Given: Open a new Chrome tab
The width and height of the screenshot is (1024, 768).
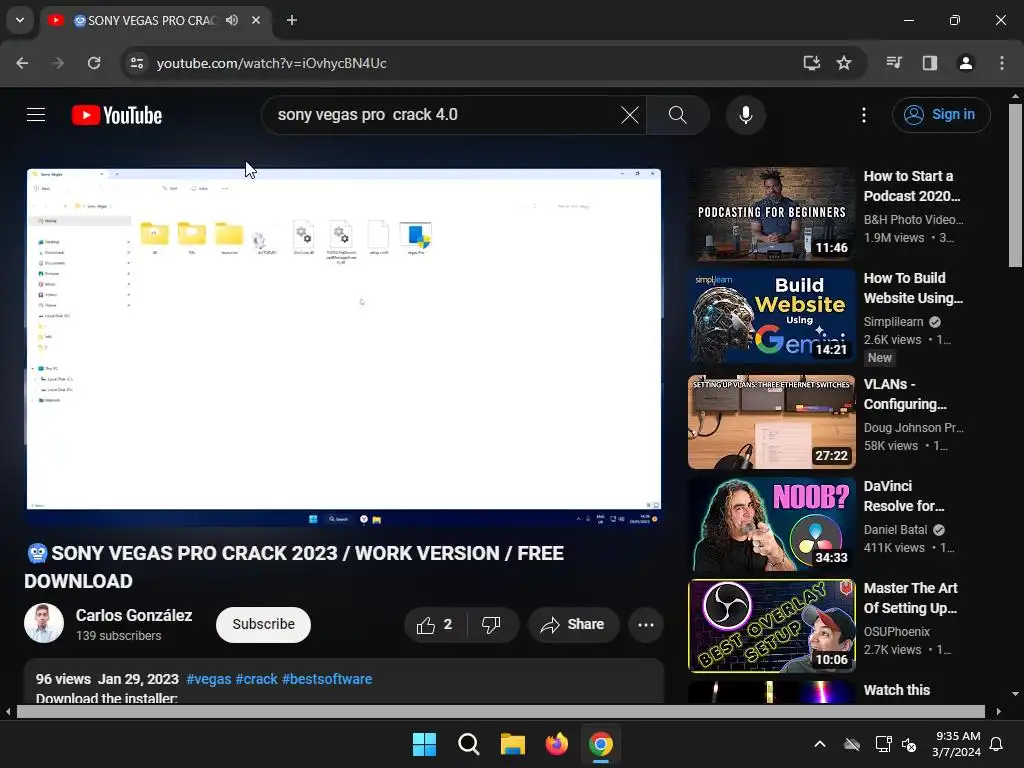Looking at the screenshot, I should click(x=292, y=20).
